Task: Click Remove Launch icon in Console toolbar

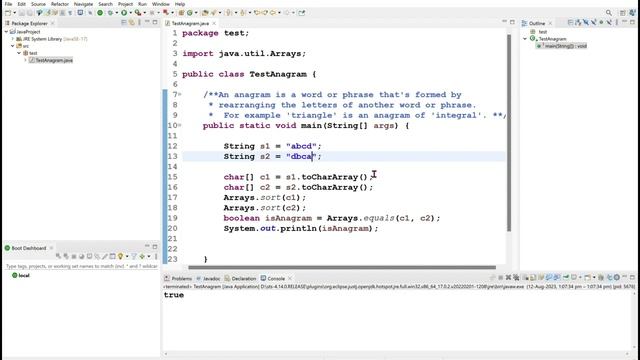Action: (x=508, y=278)
